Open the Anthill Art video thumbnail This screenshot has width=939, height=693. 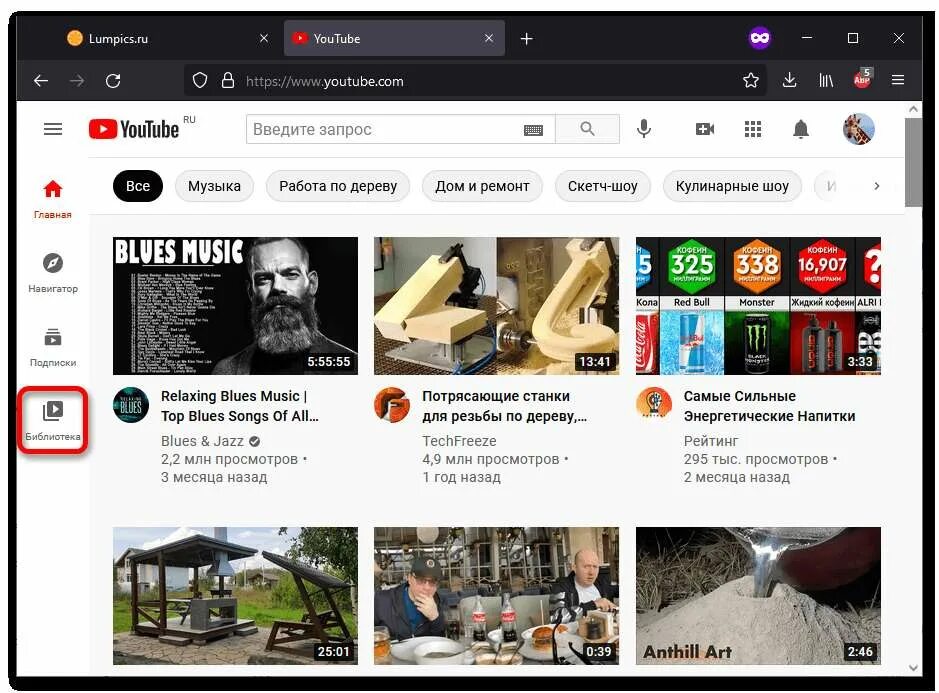[x=758, y=596]
